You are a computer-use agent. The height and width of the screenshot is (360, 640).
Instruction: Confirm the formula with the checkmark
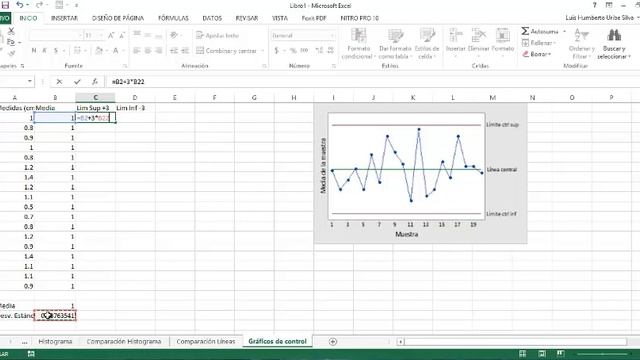click(77, 82)
